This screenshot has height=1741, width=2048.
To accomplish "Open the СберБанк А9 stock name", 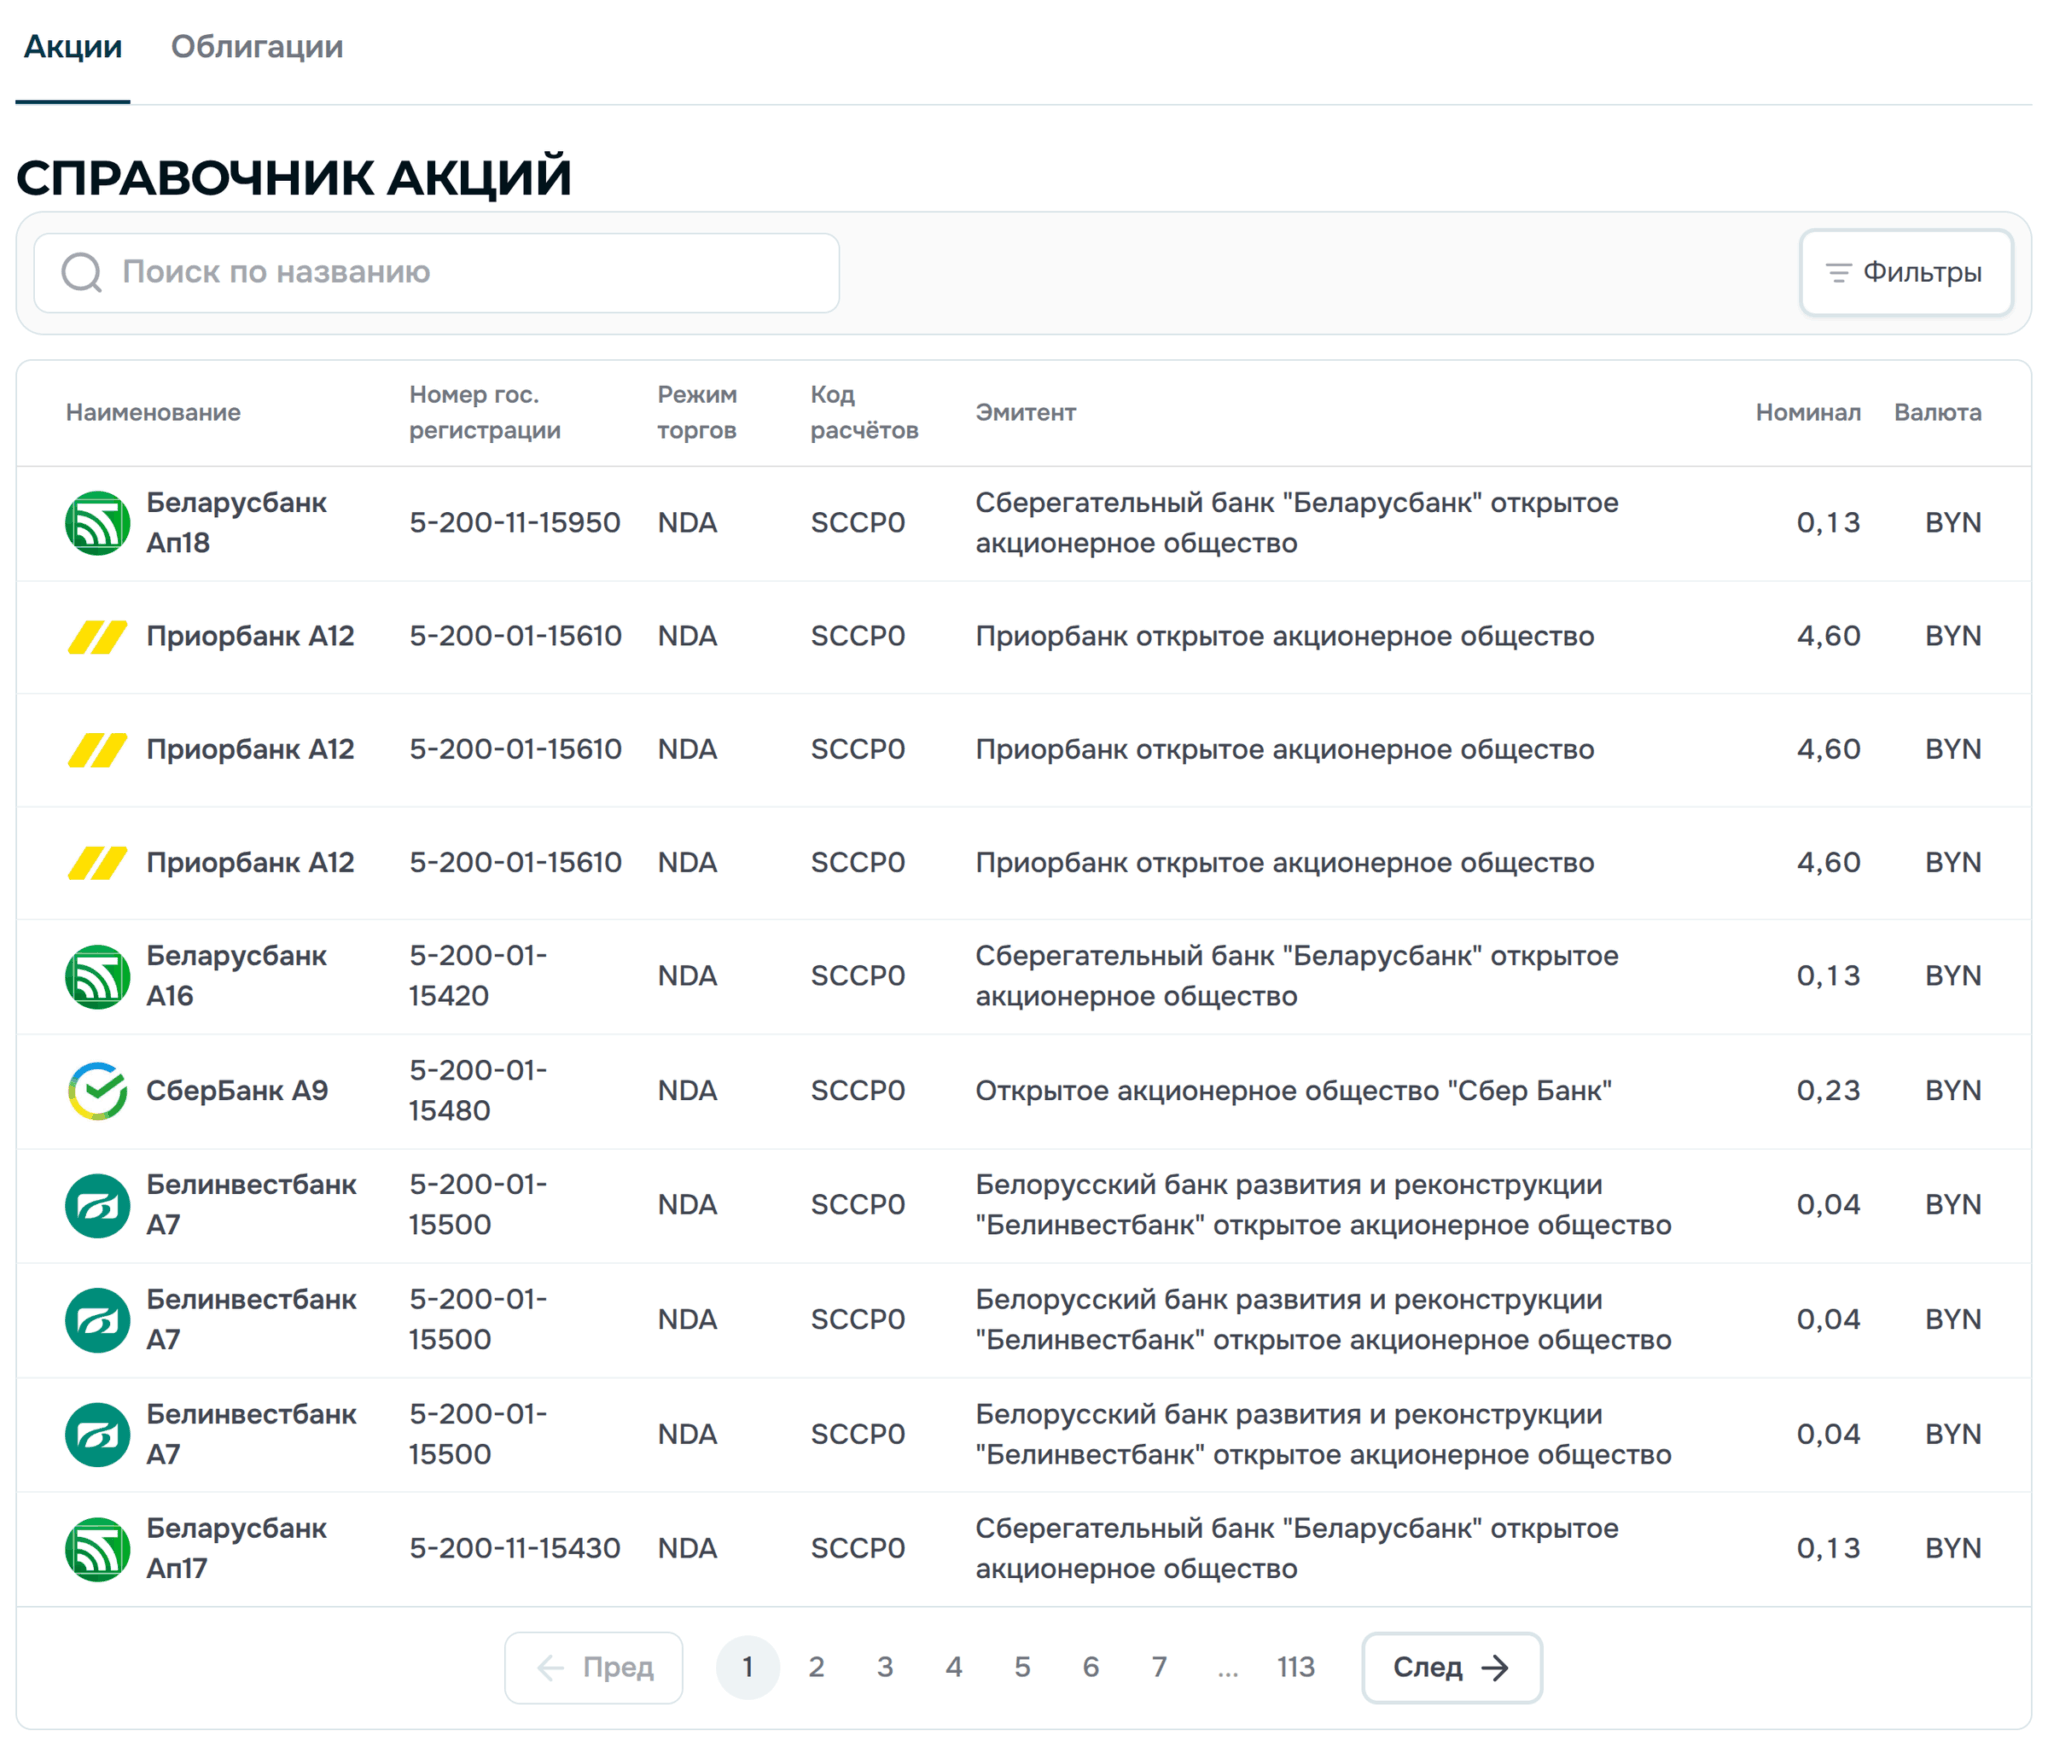I will [x=237, y=1089].
